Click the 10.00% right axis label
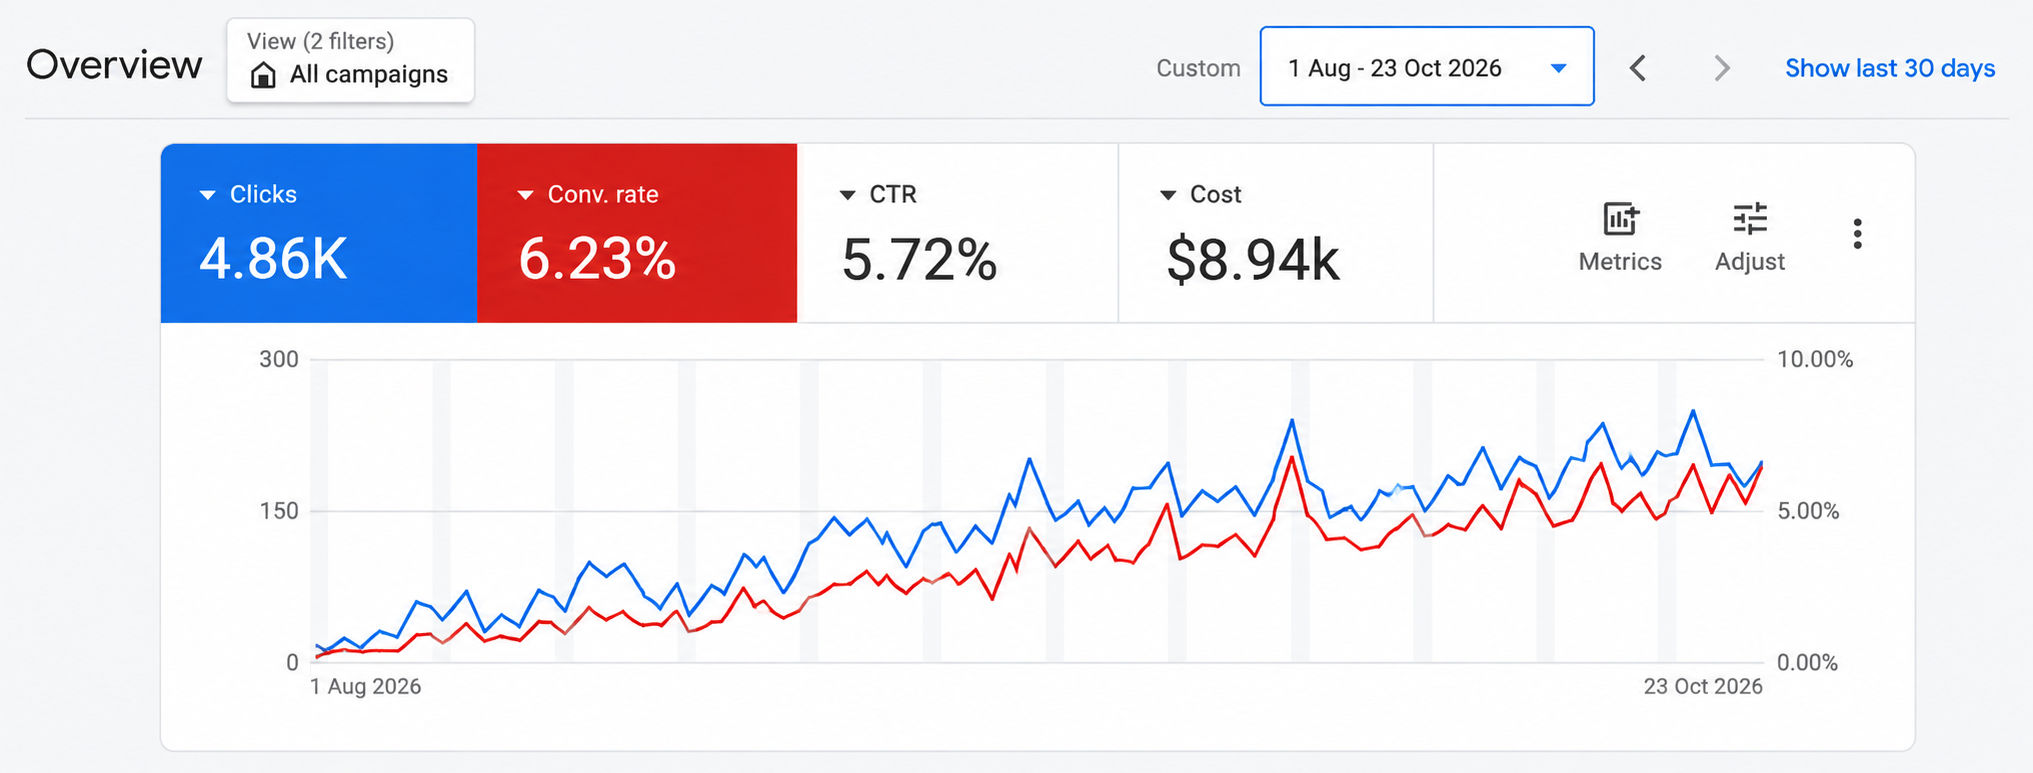Viewport: 2033px width, 773px height. 1815,359
